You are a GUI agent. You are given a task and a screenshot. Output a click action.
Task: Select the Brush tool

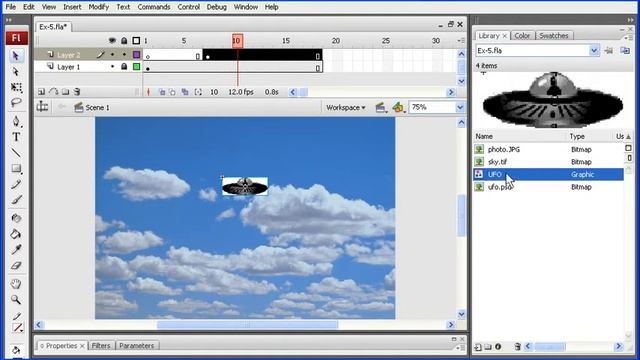click(x=16, y=200)
